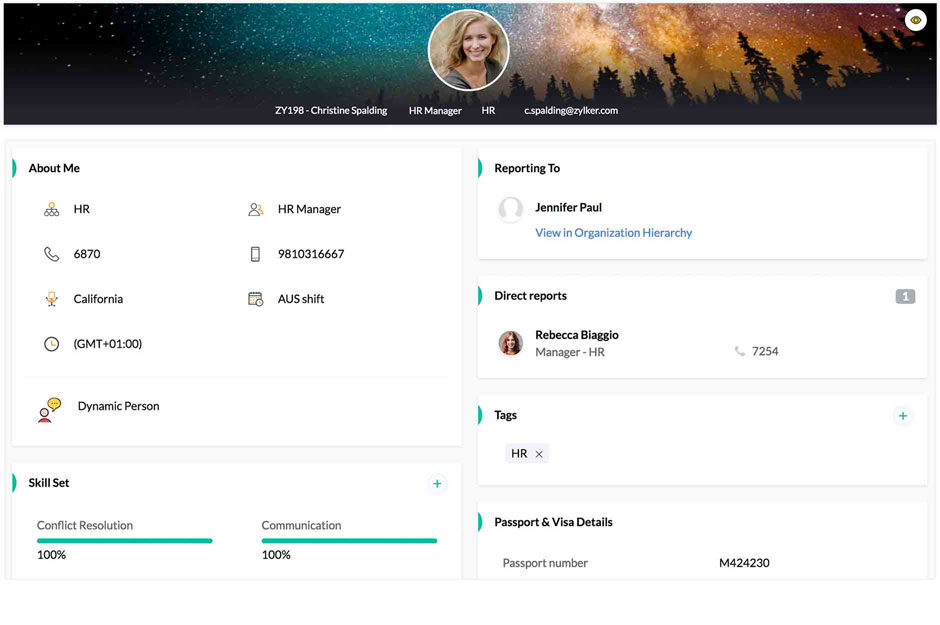Click the designation icon beside HR Manager
The width and height of the screenshot is (940, 625).
tap(255, 209)
